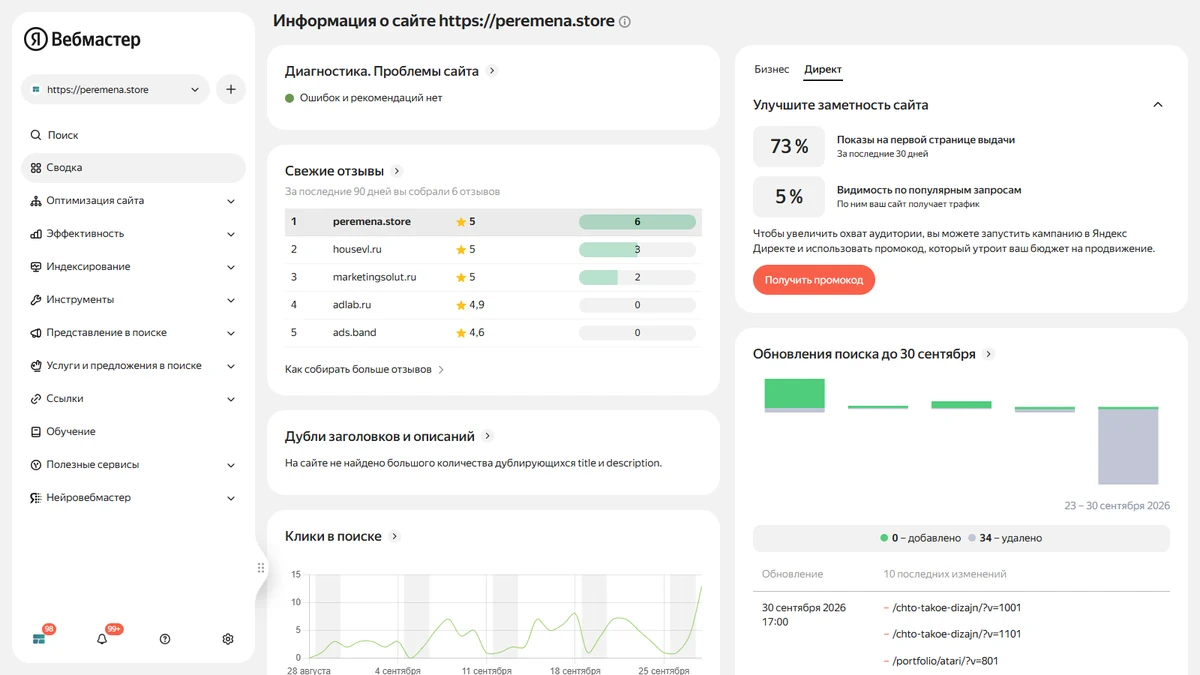The height and width of the screenshot is (675, 1200).
Task: Click the Эффективность chart icon
Action: point(36,234)
